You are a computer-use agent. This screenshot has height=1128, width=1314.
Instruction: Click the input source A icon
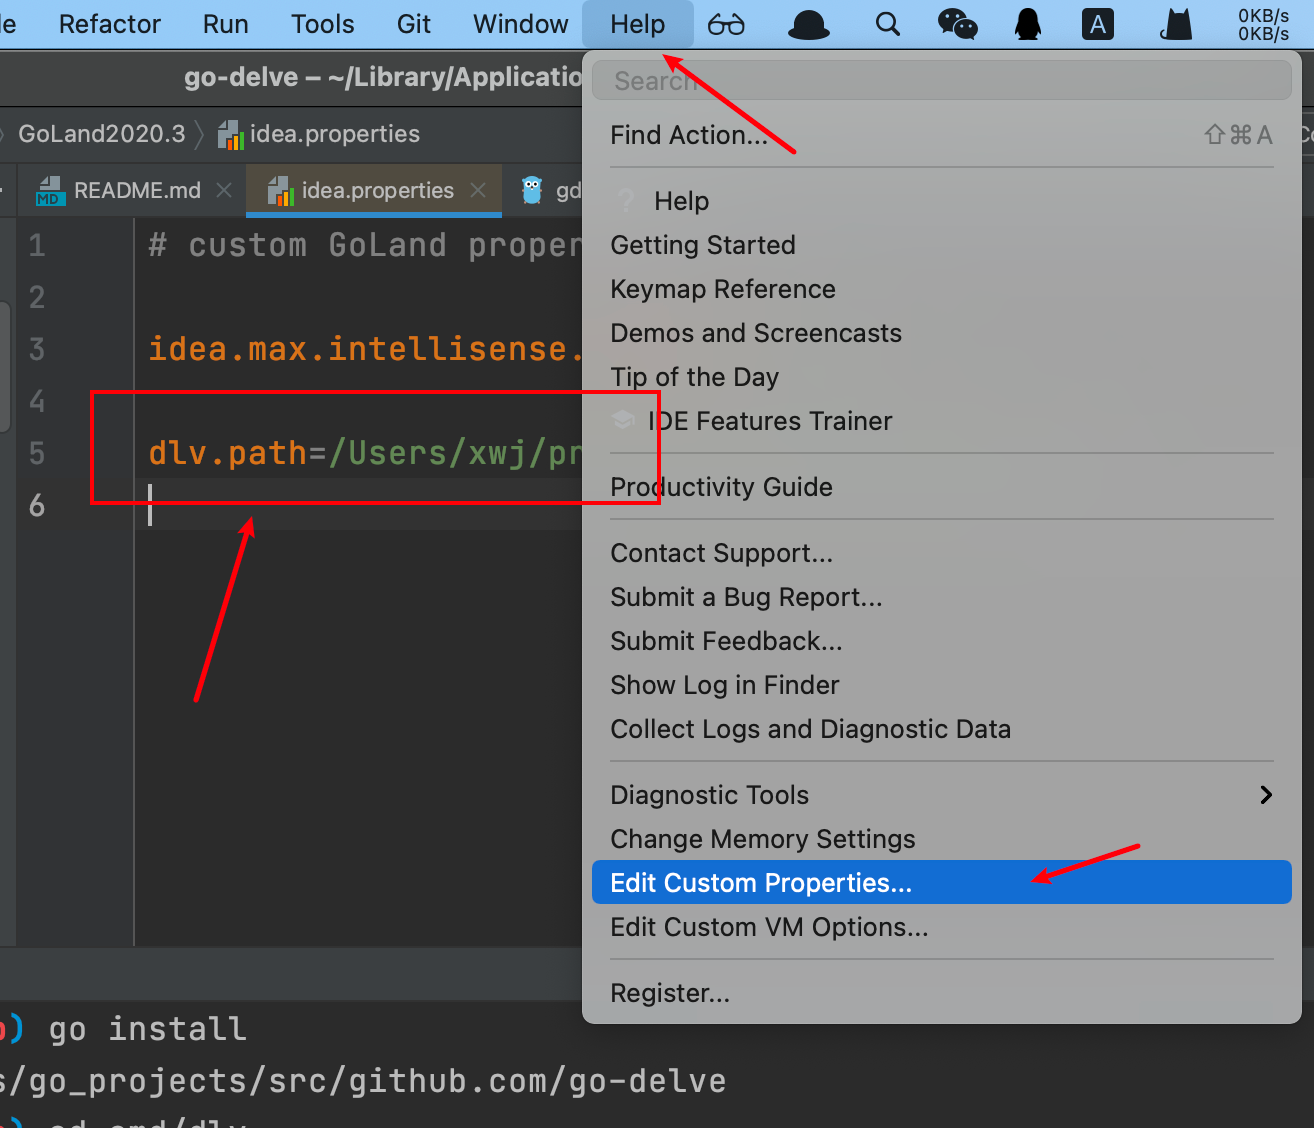click(1097, 24)
